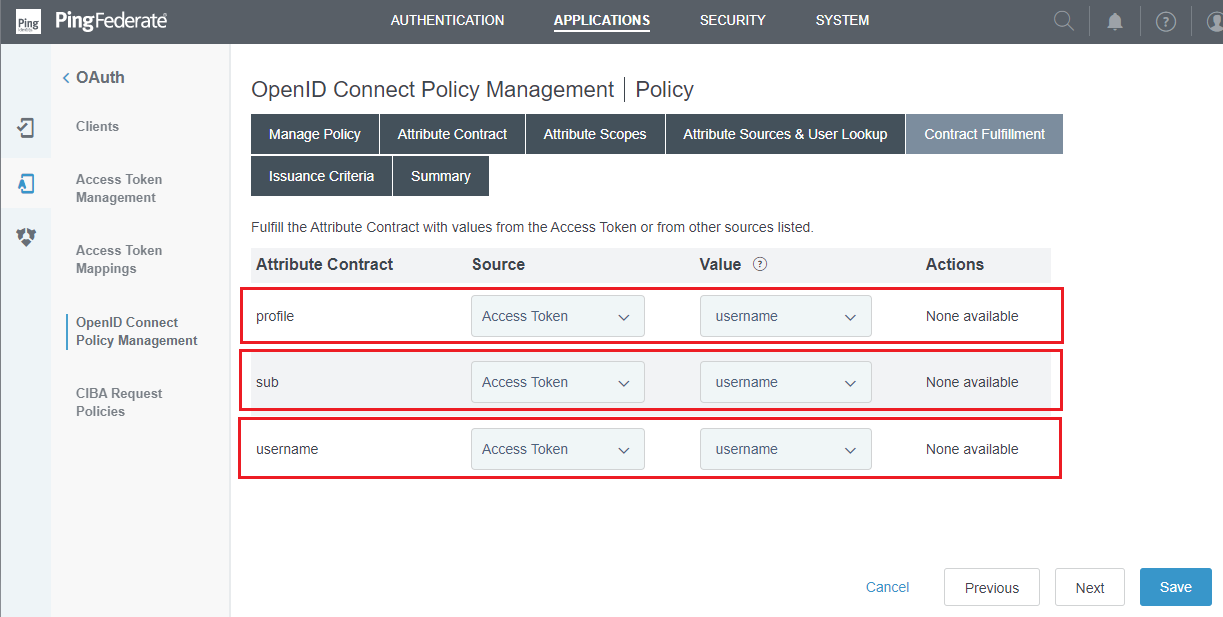Open the user account profile icon
The height and width of the screenshot is (617, 1223).
pos(1213,22)
